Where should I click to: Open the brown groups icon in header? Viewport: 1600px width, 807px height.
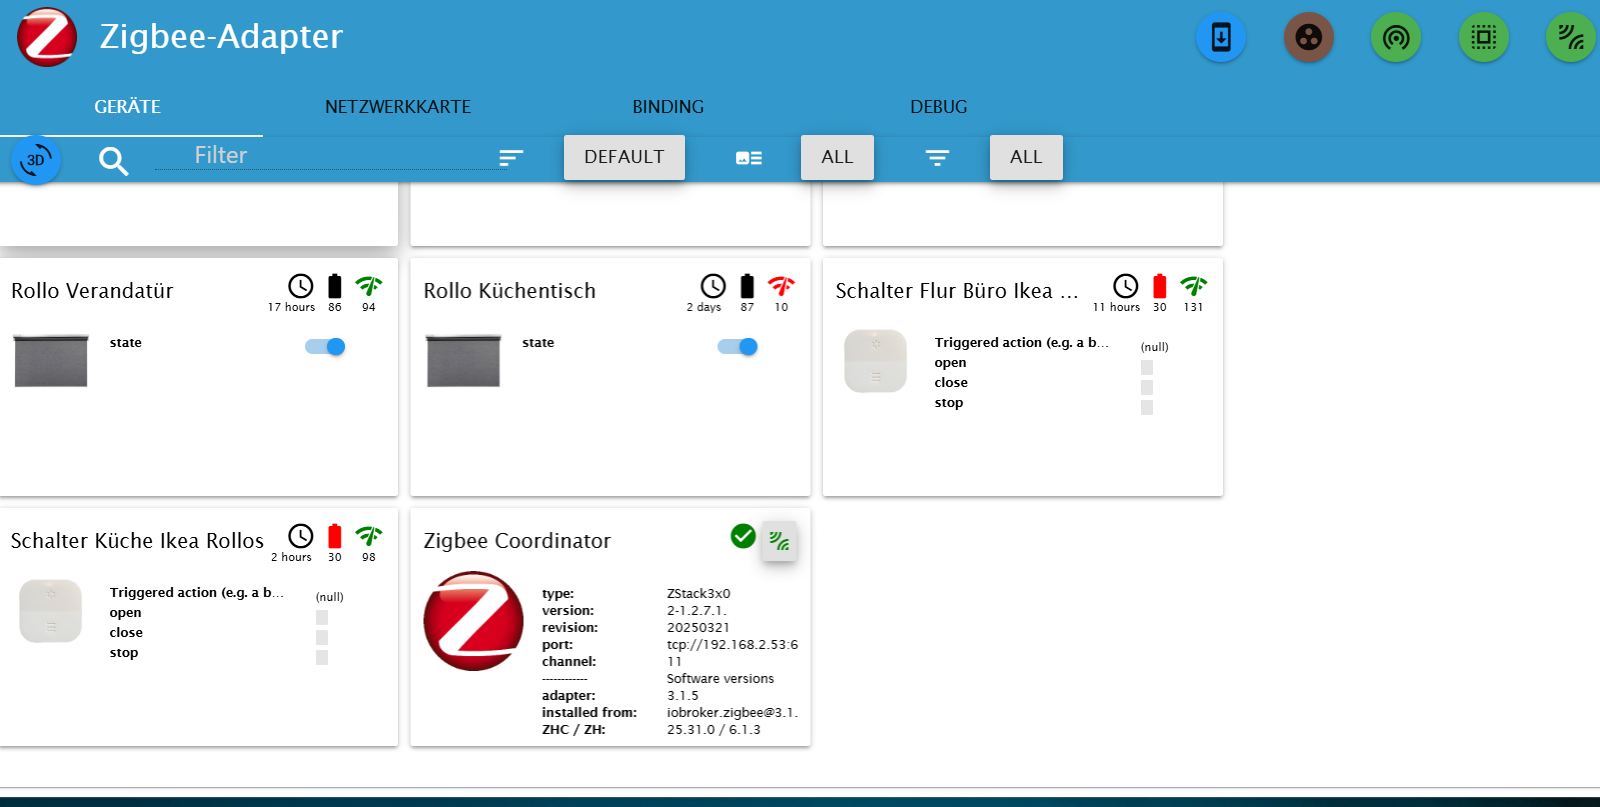tap(1309, 37)
